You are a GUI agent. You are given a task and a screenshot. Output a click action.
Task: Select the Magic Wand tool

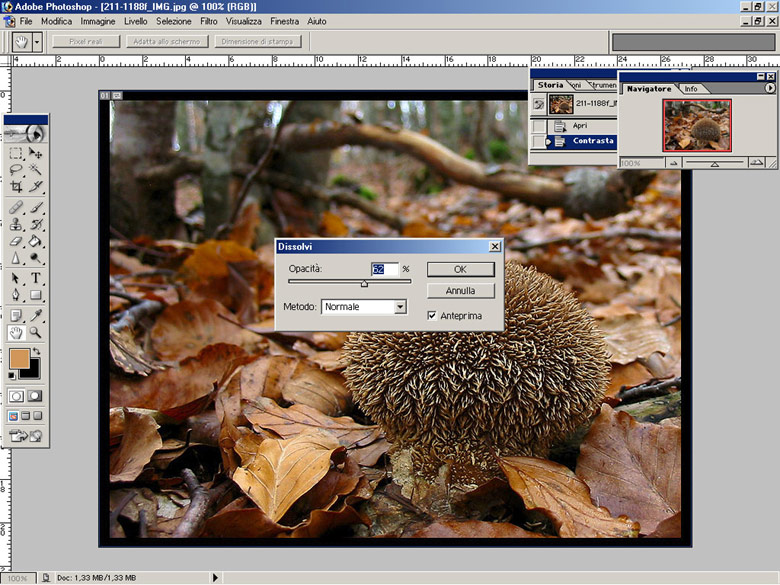click(x=36, y=170)
